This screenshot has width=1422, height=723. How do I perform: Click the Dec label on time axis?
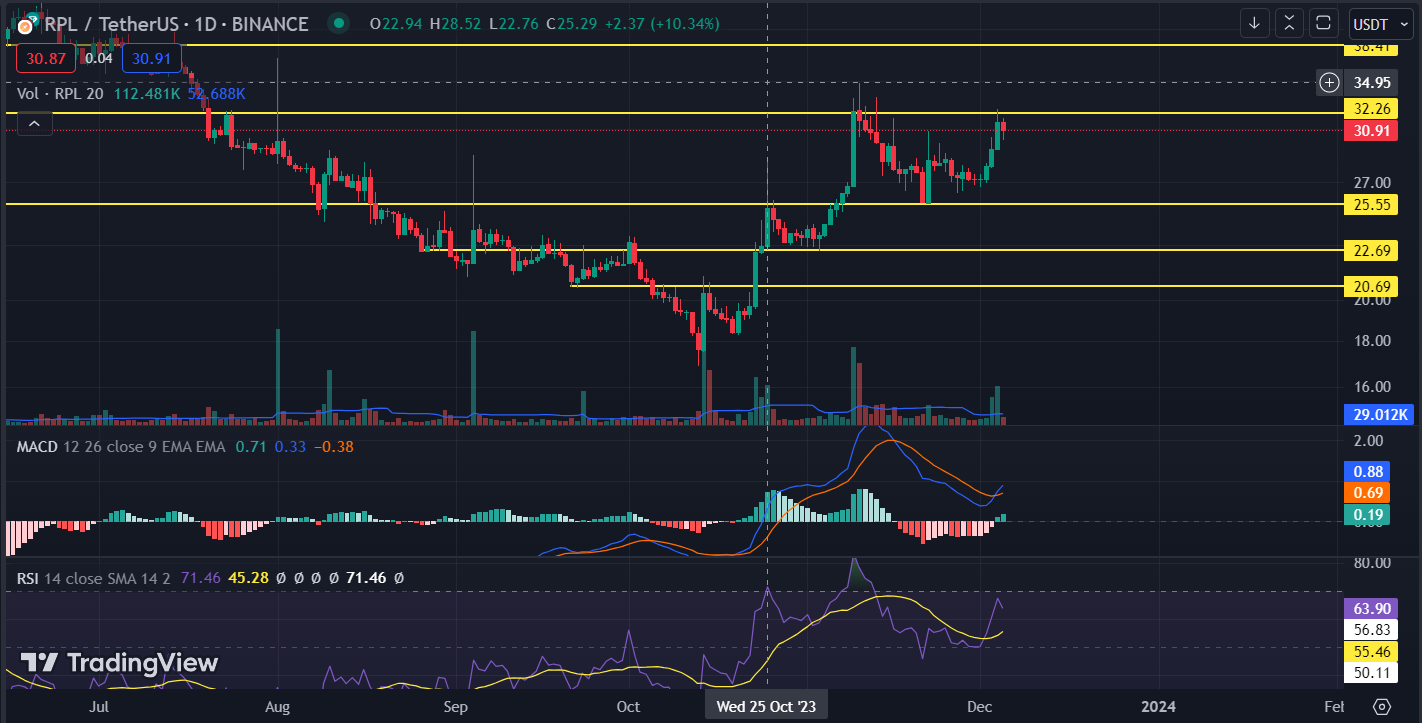[979, 707]
